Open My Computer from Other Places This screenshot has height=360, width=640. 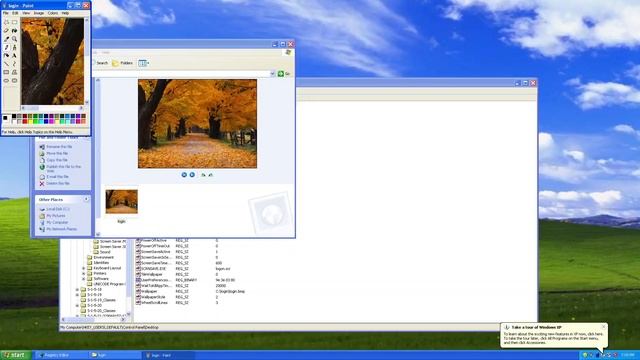[x=57, y=222]
